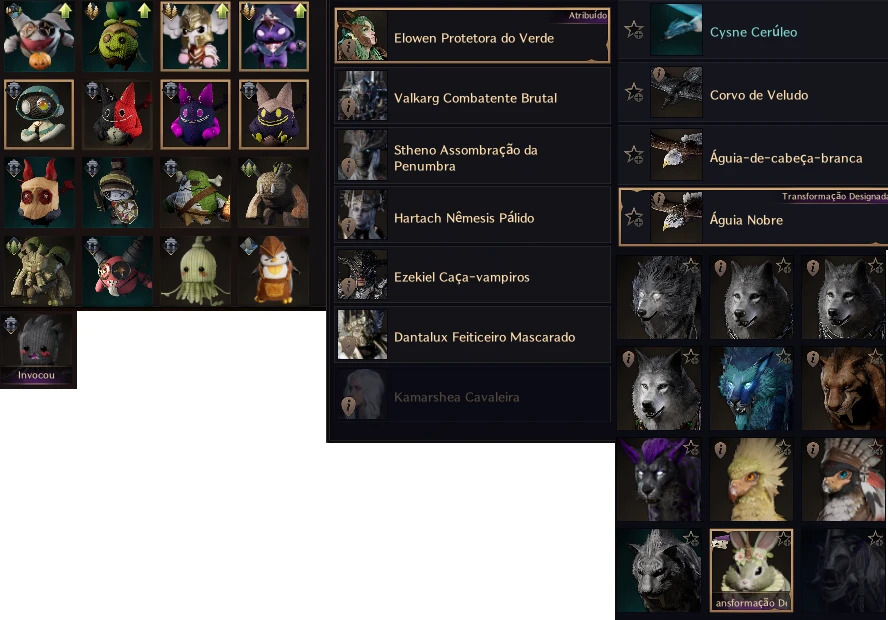Toggle favorite star for Cysne Cerúleo
The image size is (888, 620).
click(x=634, y=30)
